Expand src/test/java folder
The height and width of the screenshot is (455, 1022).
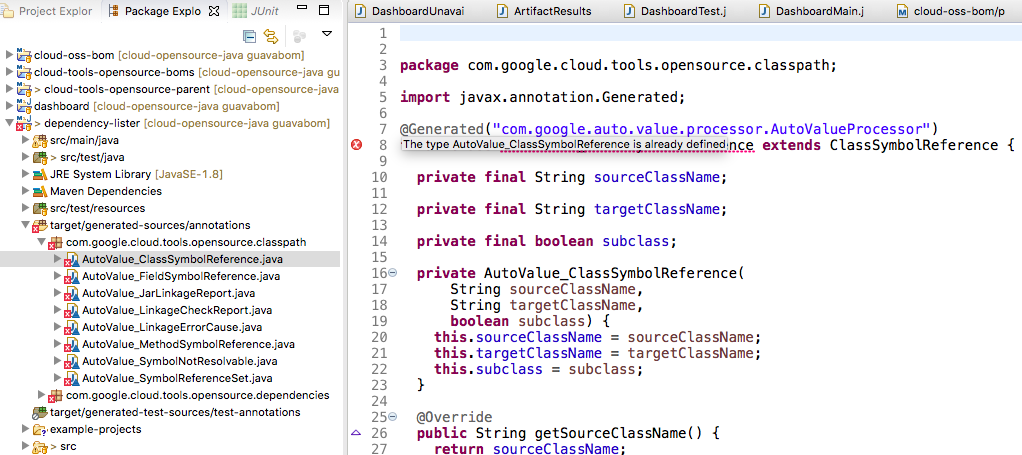pos(25,157)
